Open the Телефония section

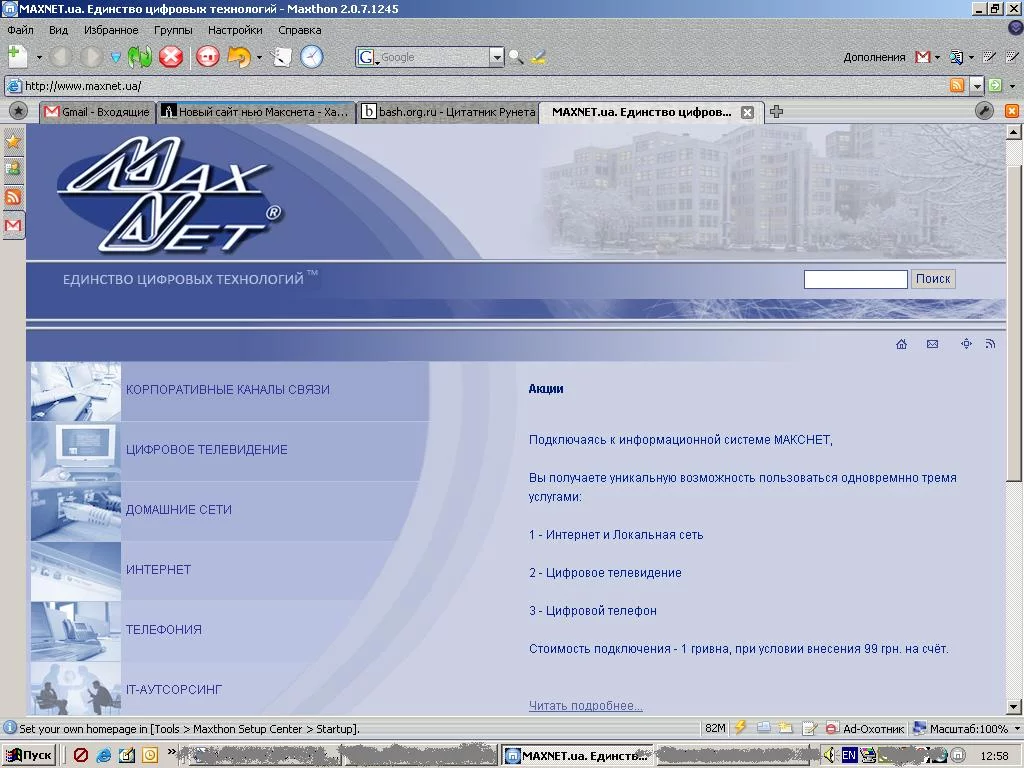click(164, 630)
